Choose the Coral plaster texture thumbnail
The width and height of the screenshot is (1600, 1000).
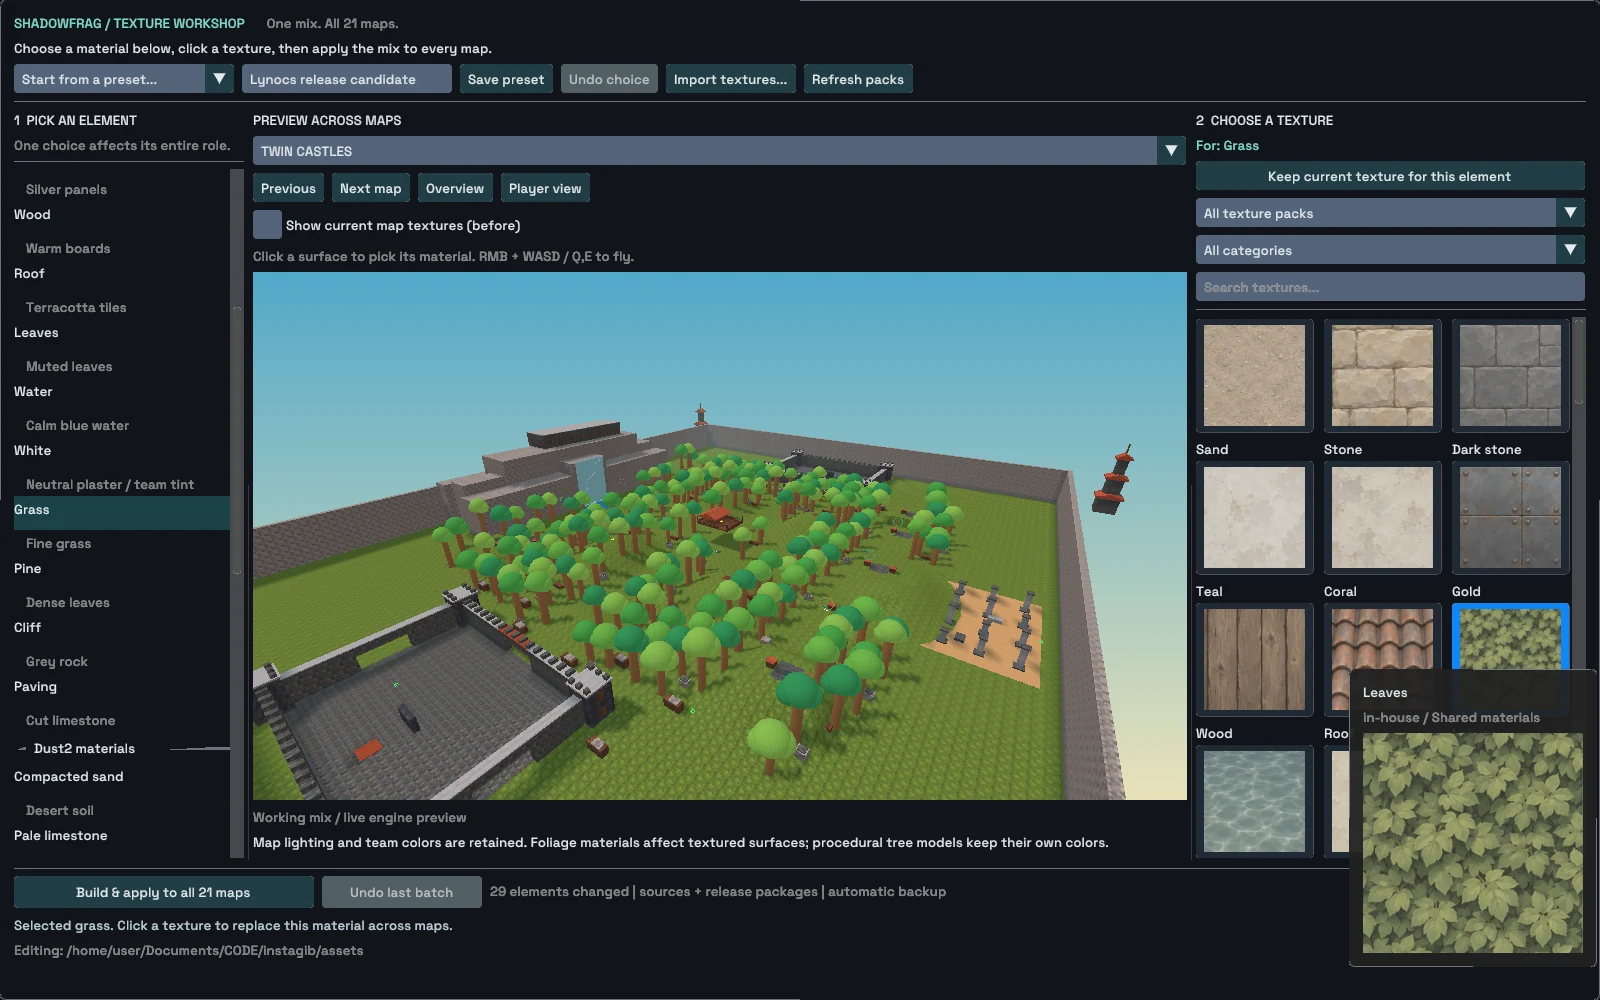pyautogui.click(x=1382, y=518)
